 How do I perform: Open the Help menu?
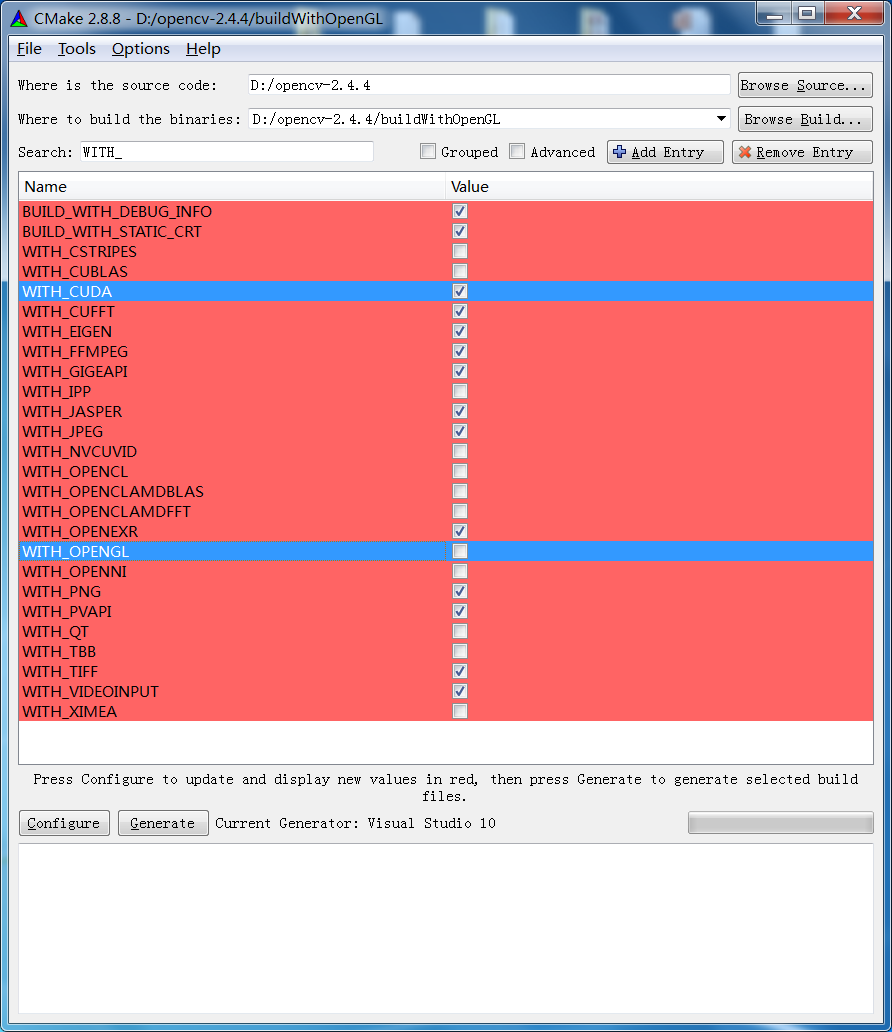pos(203,49)
